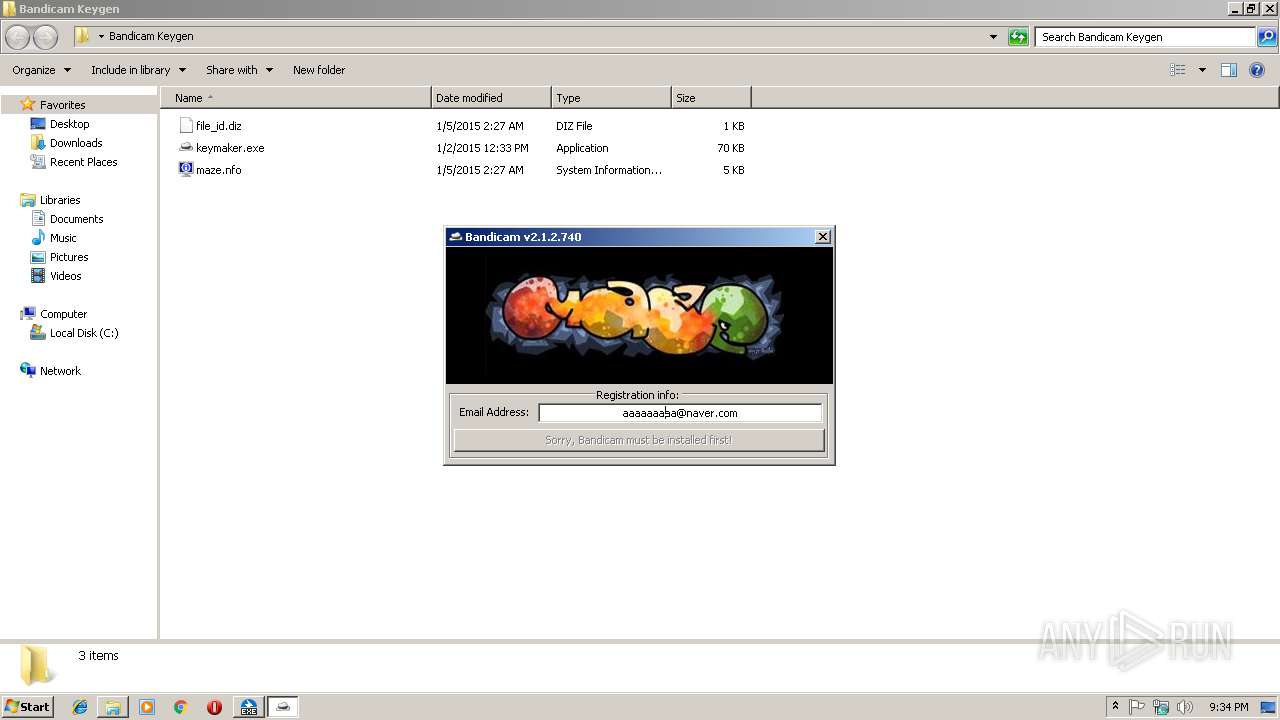Select the maze.nfo file icon

185,170
